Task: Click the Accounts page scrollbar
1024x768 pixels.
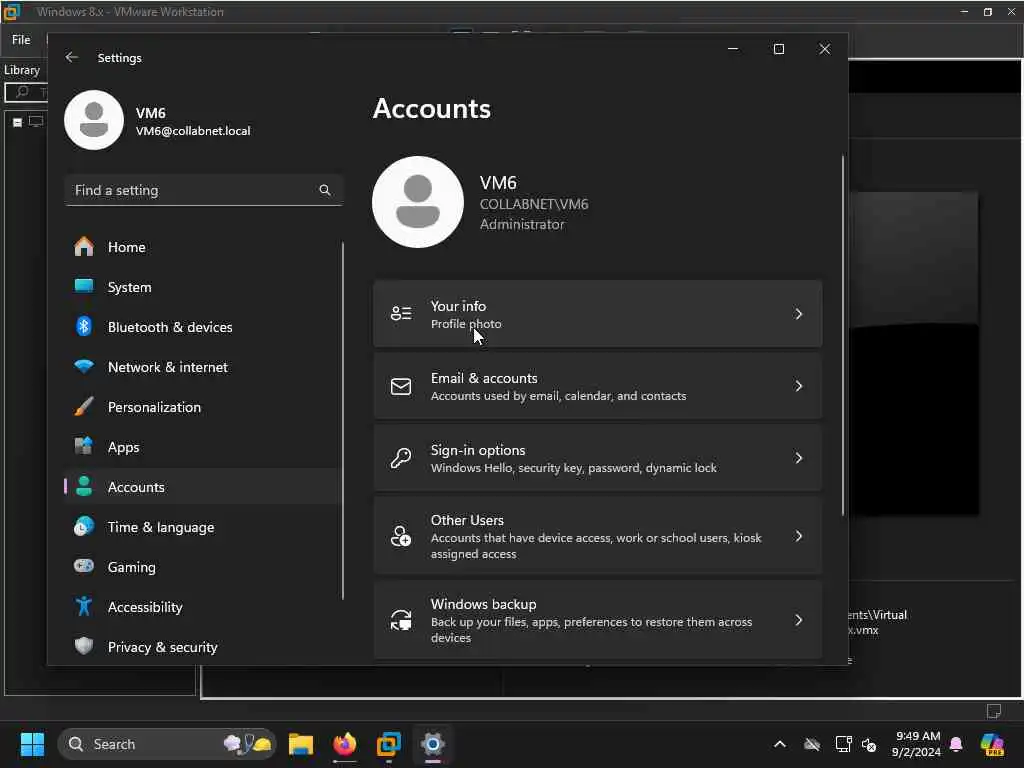Action: click(842, 336)
